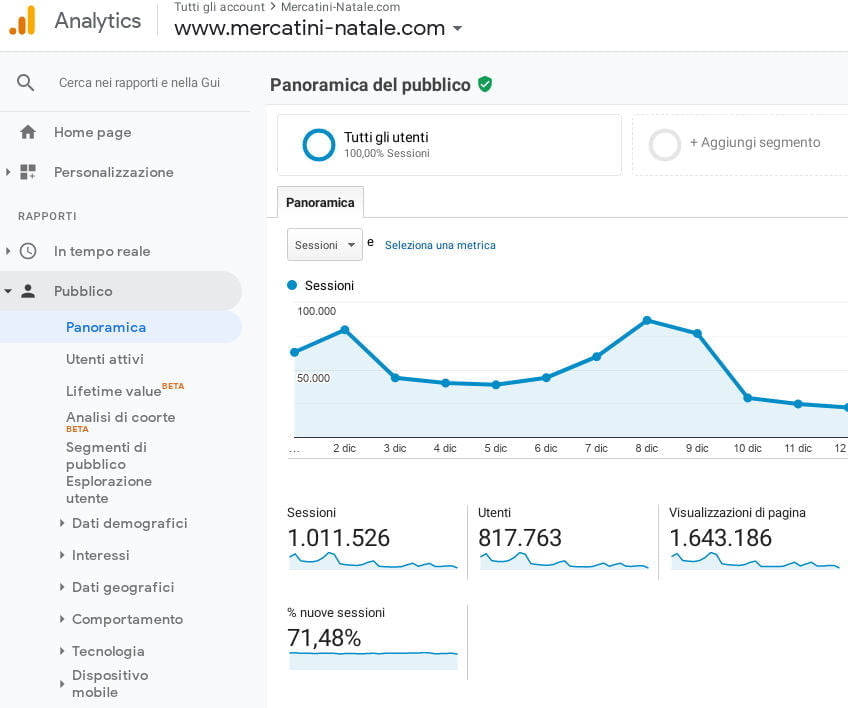
Task: Expand the In tempo reale arrow
Action: pos(8,251)
